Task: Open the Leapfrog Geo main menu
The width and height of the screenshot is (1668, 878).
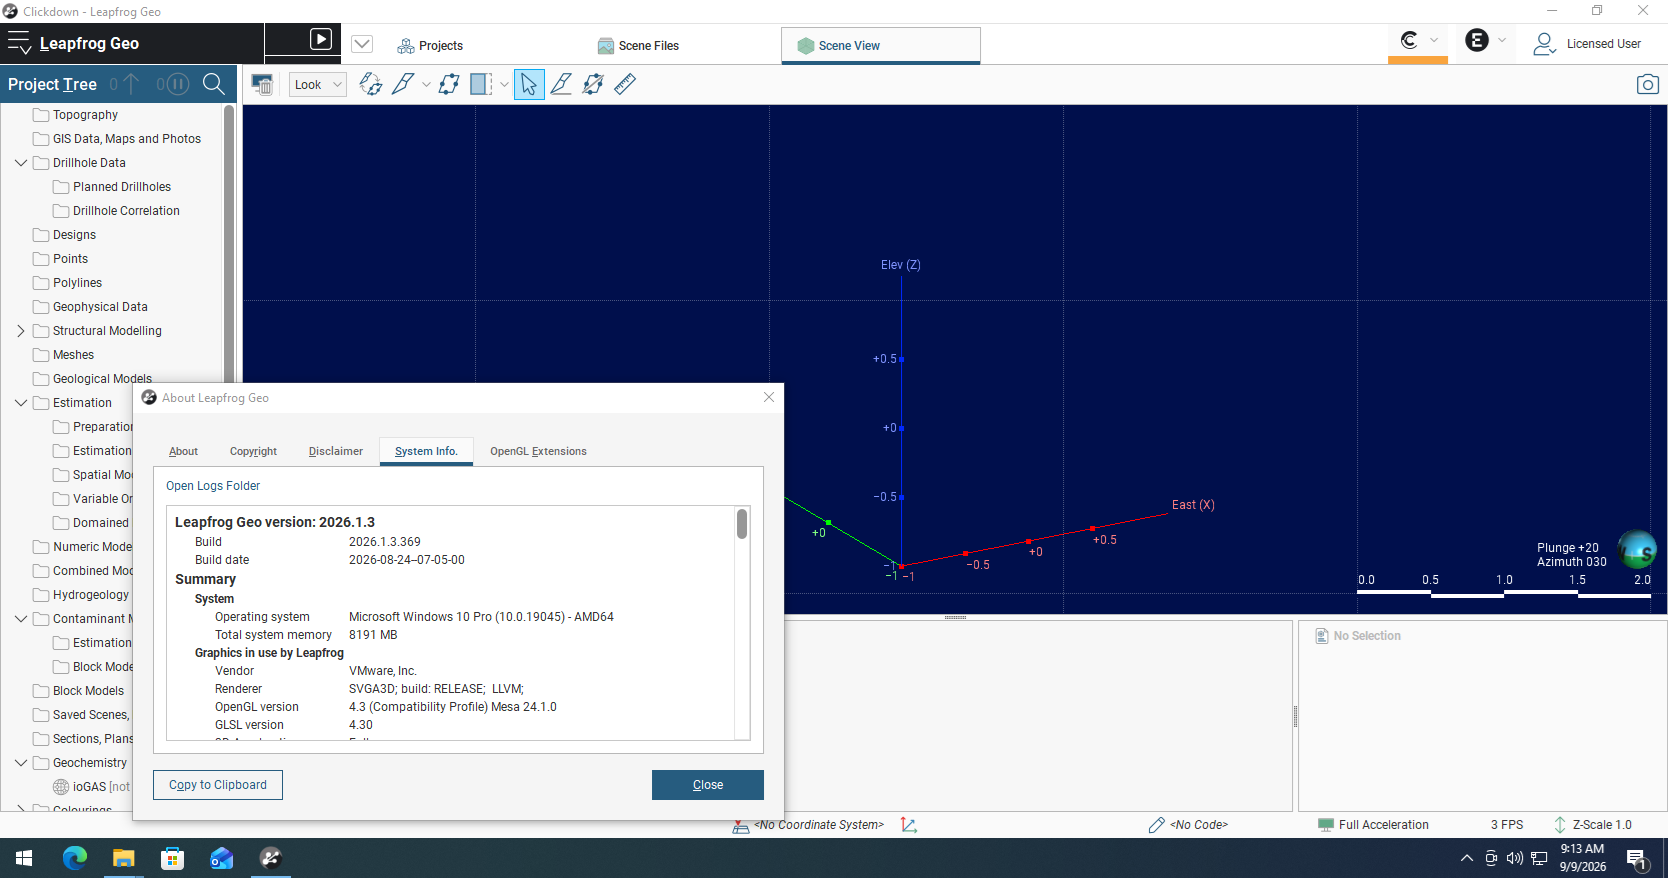Action: (20, 43)
